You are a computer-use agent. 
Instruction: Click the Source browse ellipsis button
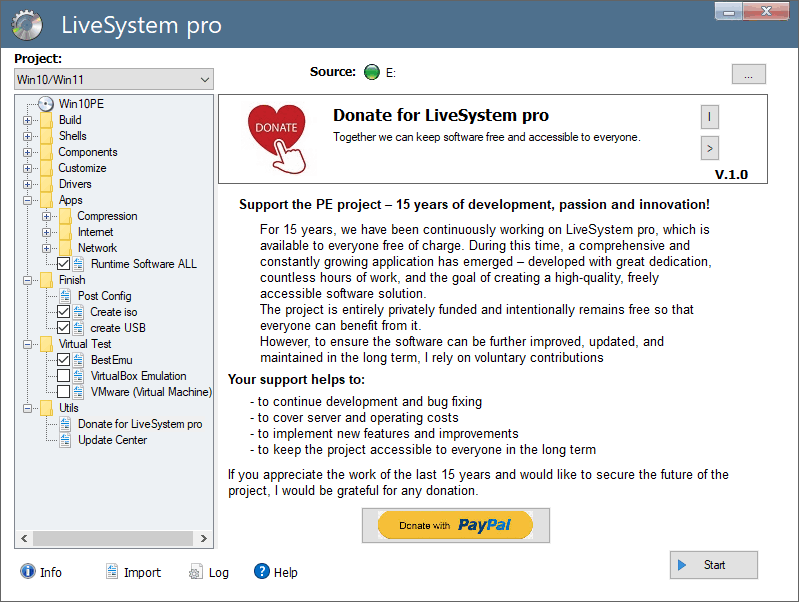pos(748,74)
